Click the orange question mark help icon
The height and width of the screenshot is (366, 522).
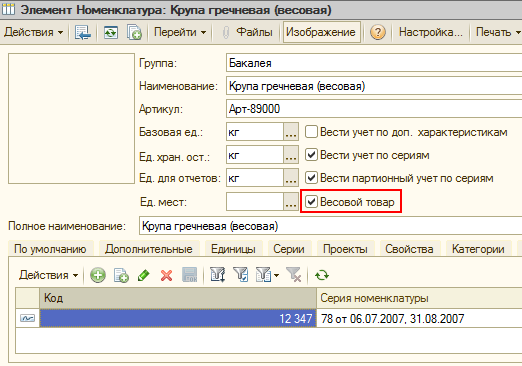[x=378, y=32]
